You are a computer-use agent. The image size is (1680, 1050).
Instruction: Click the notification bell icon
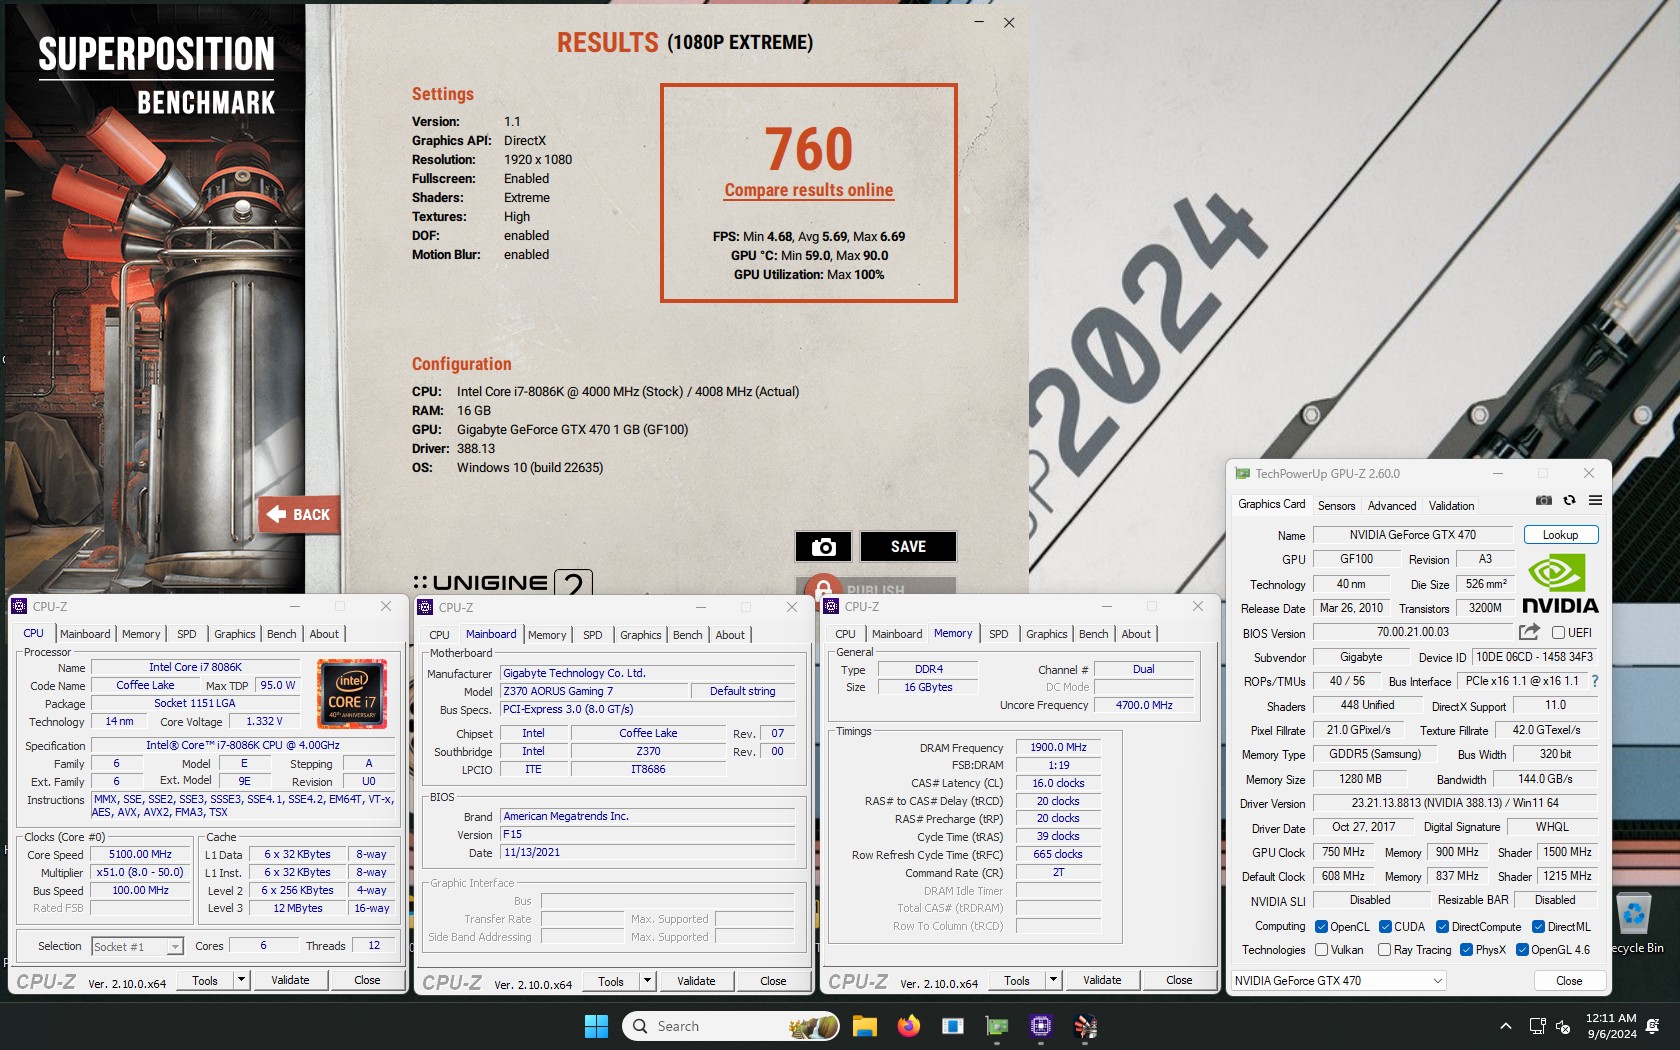1652,1026
